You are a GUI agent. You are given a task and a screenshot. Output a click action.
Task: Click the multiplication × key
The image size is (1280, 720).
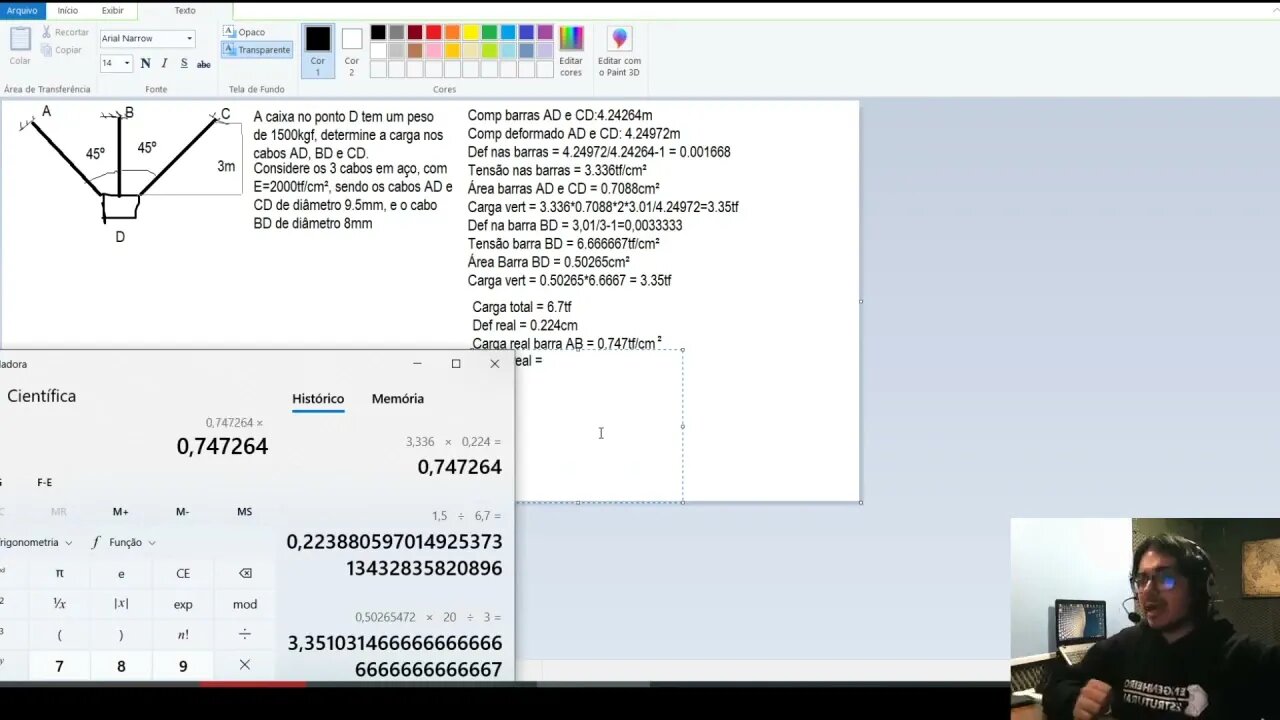(245, 665)
